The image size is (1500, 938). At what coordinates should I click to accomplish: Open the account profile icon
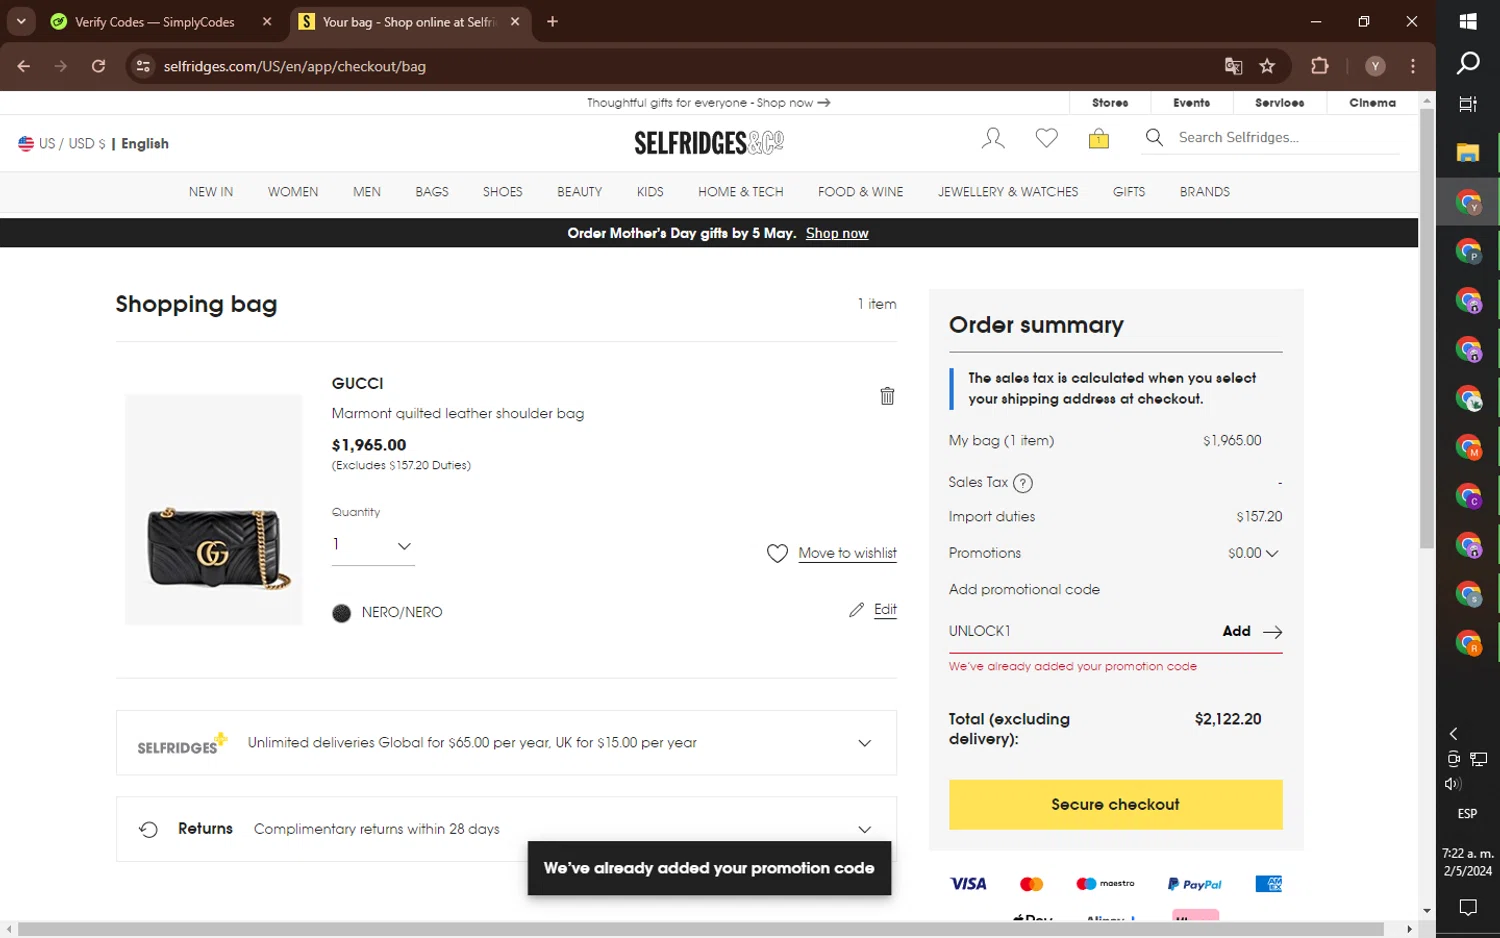993,138
